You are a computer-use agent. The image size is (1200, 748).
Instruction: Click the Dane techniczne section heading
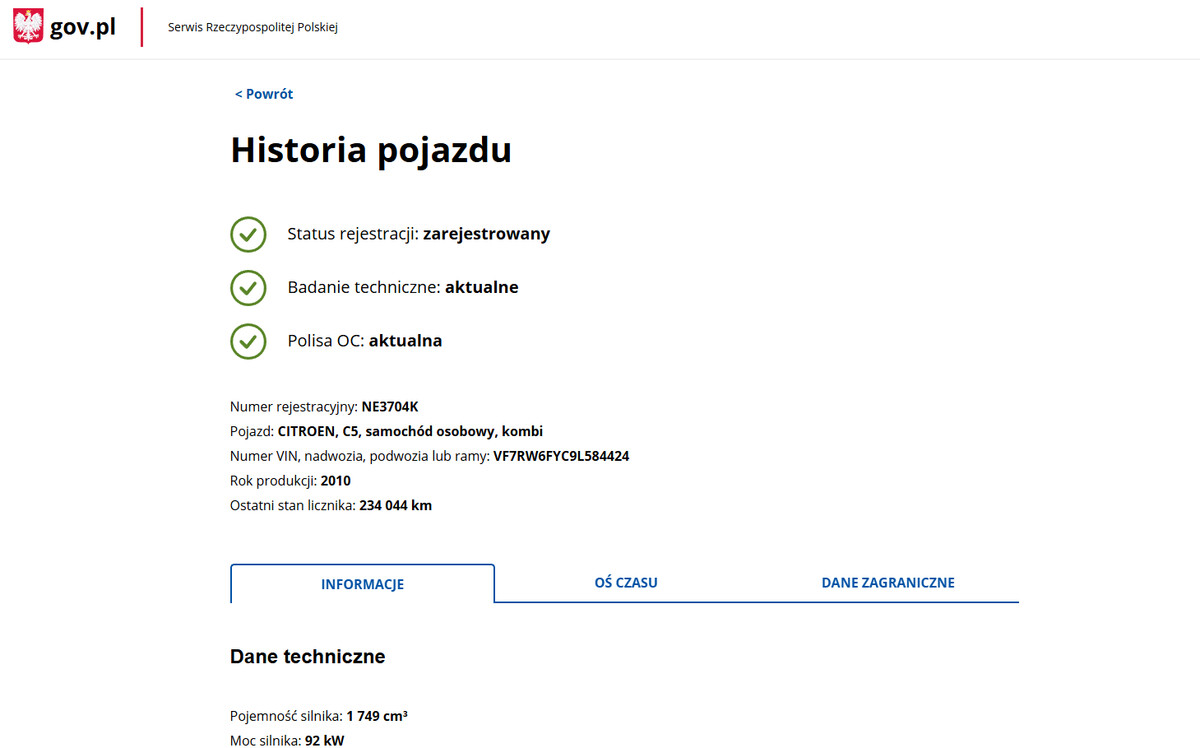point(307,657)
